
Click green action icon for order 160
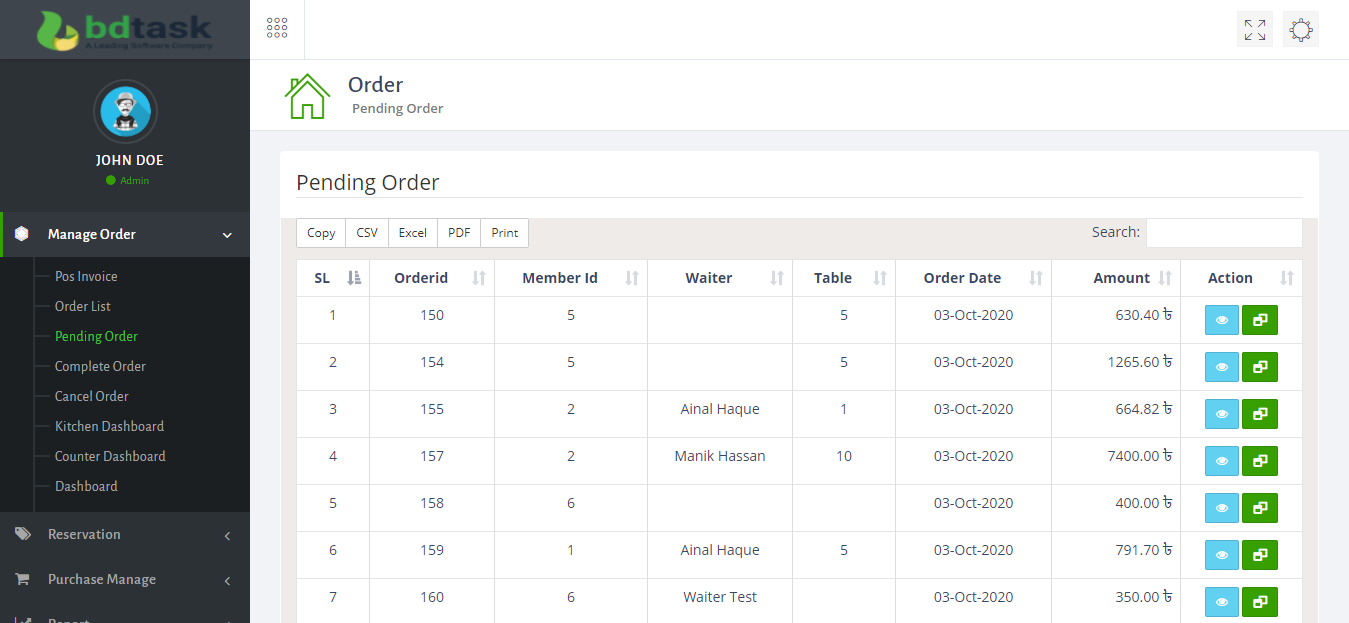tap(1259, 602)
